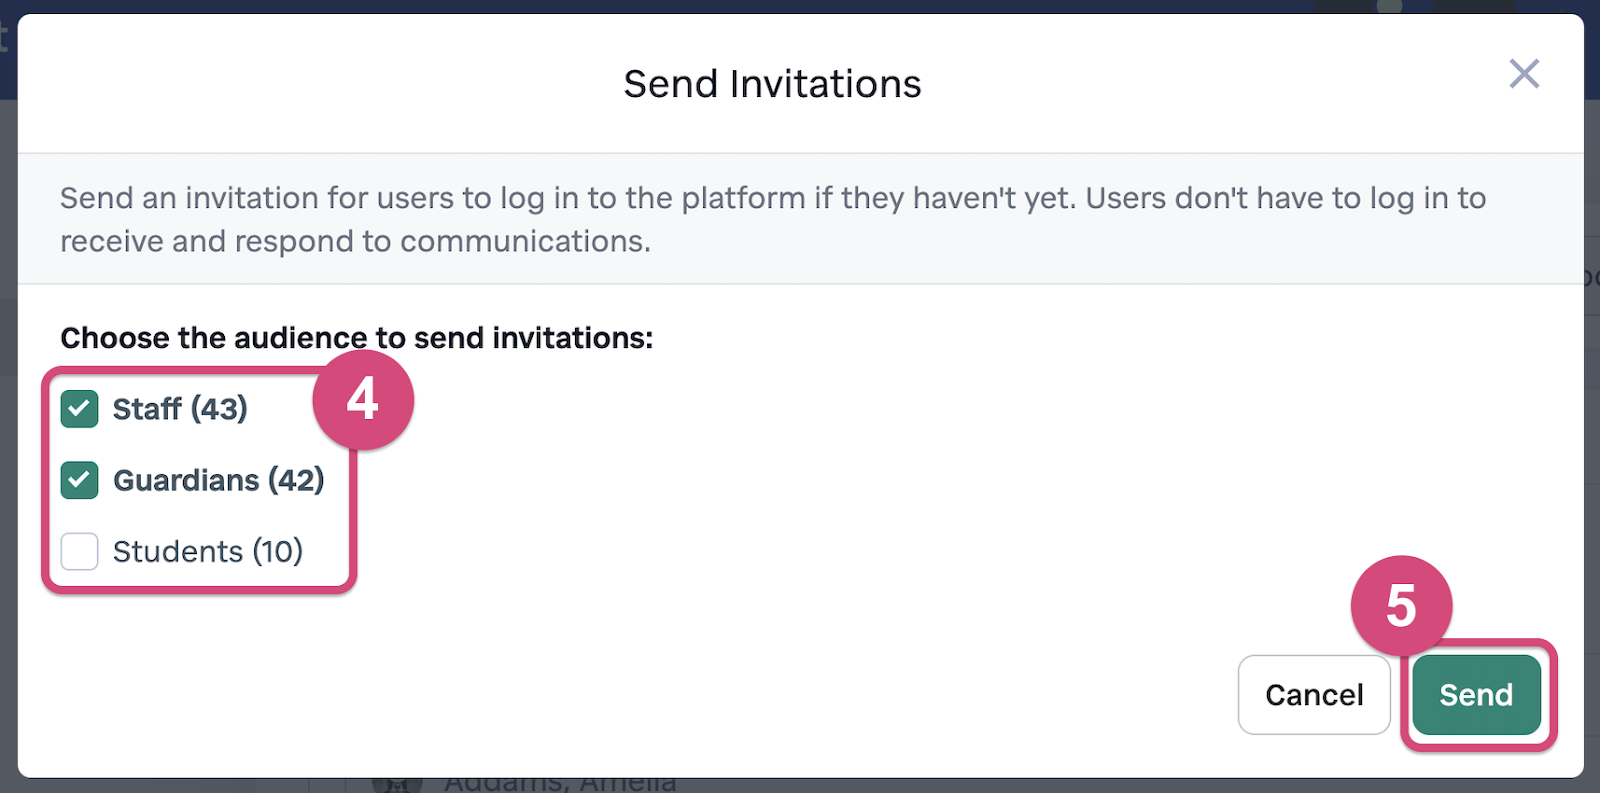This screenshot has height=793, width=1600.
Task: Click the 'Choose the audience' heading
Action: click(x=357, y=338)
